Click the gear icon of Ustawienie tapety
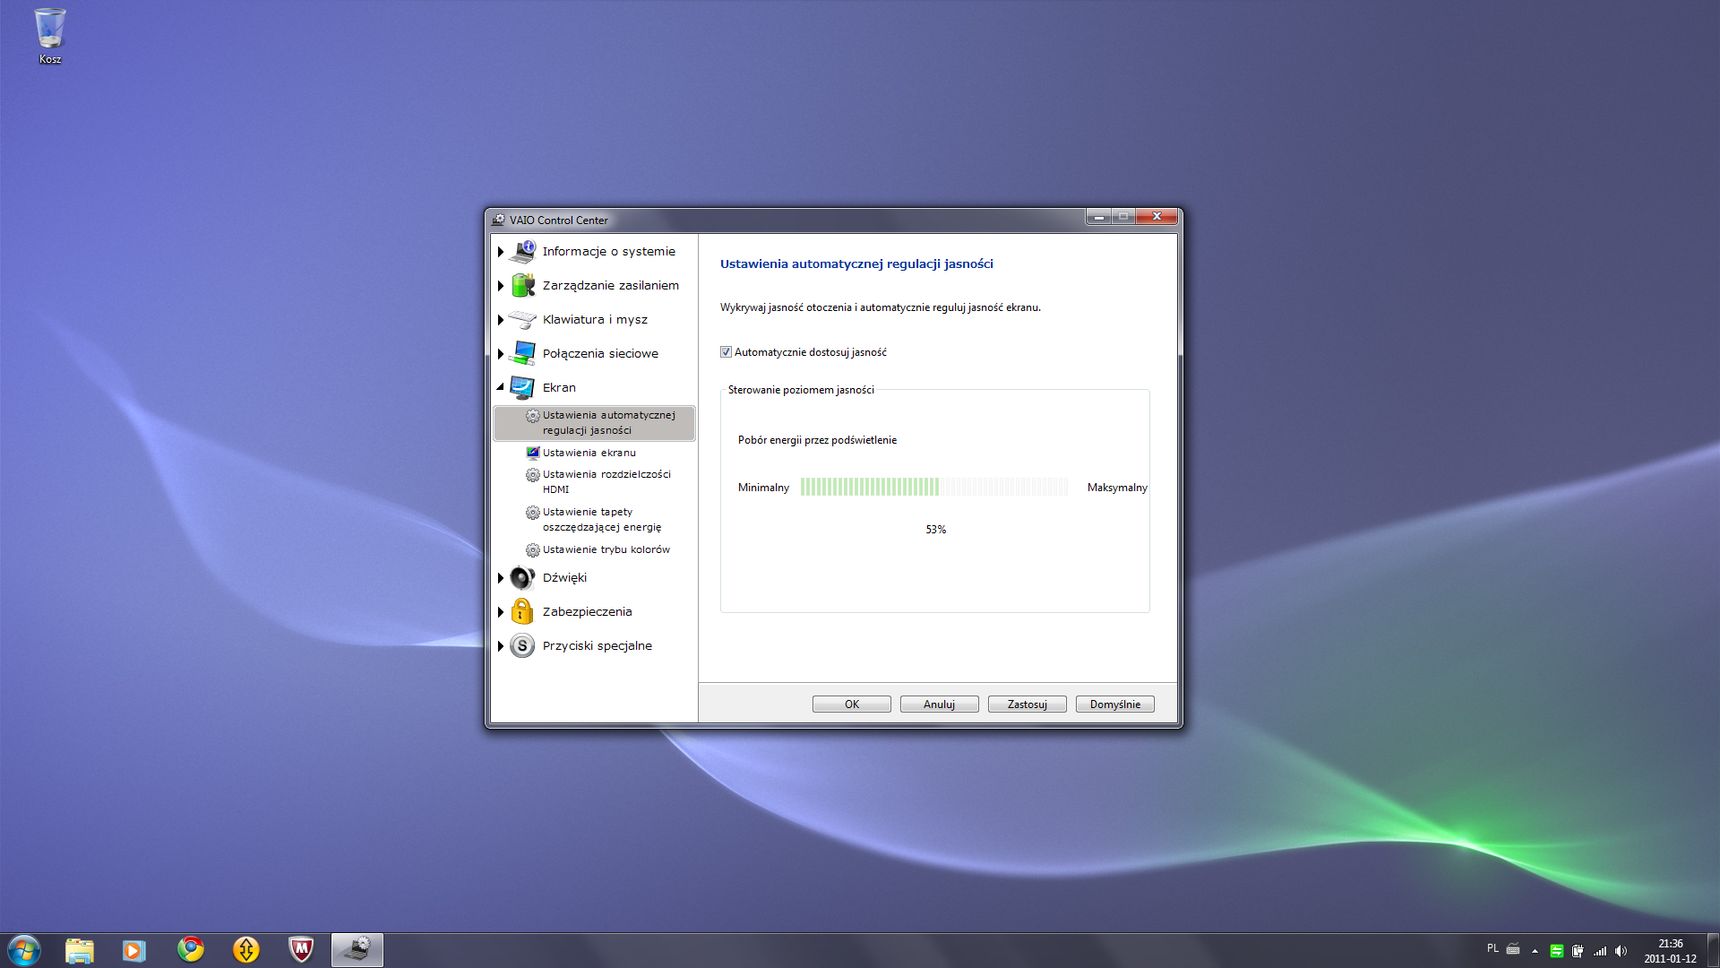 click(533, 512)
